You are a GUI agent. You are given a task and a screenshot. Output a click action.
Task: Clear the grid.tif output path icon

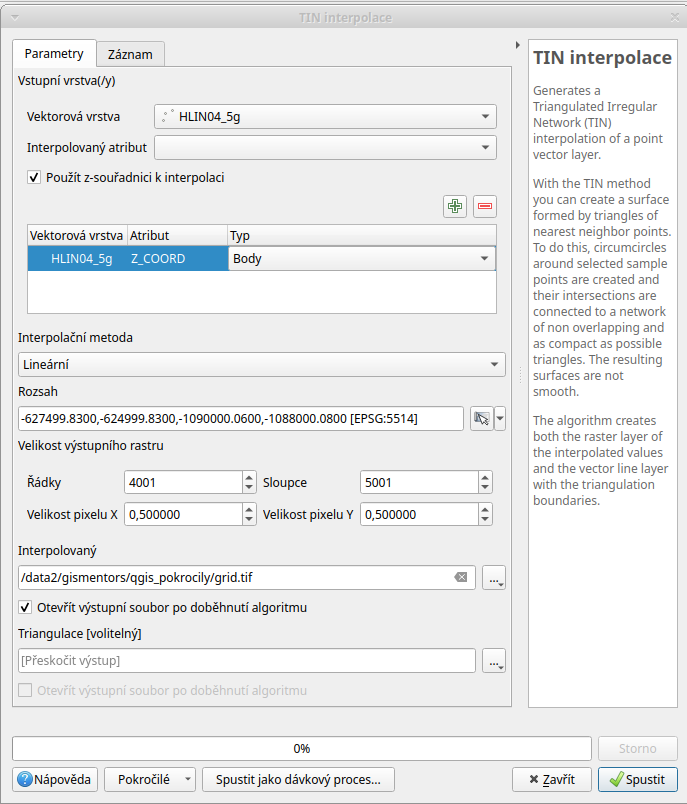(461, 577)
